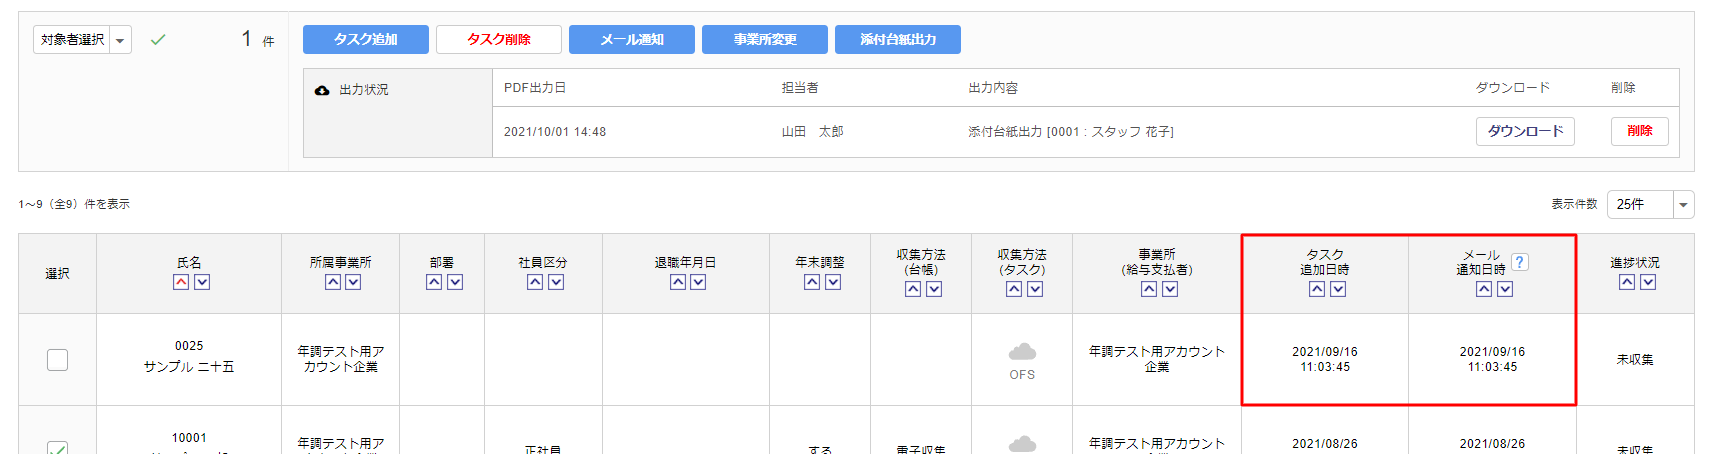
Task: Sort メール通知日時 column descending
Action: pyautogui.click(x=1505, y=289)
